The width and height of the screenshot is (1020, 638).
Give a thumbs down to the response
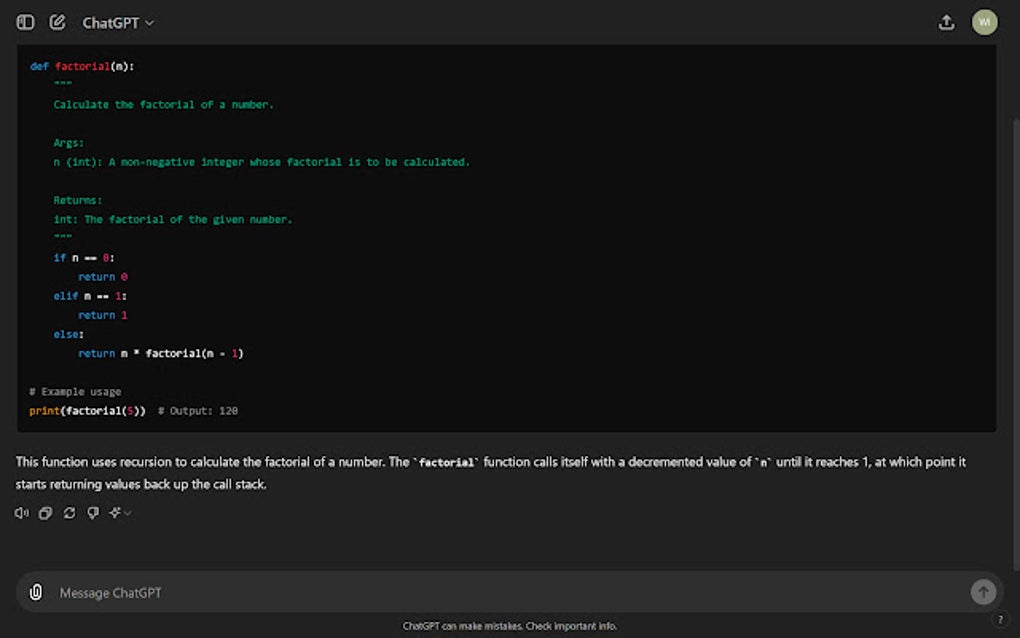tap(93, 512)
